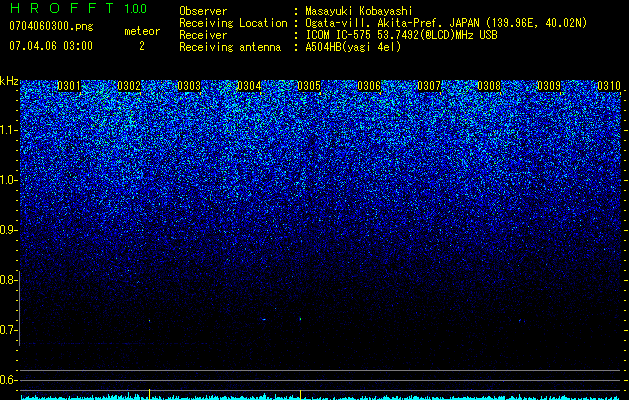Click the 0304 time marker
629x400 pixels.
coord(249,86)
